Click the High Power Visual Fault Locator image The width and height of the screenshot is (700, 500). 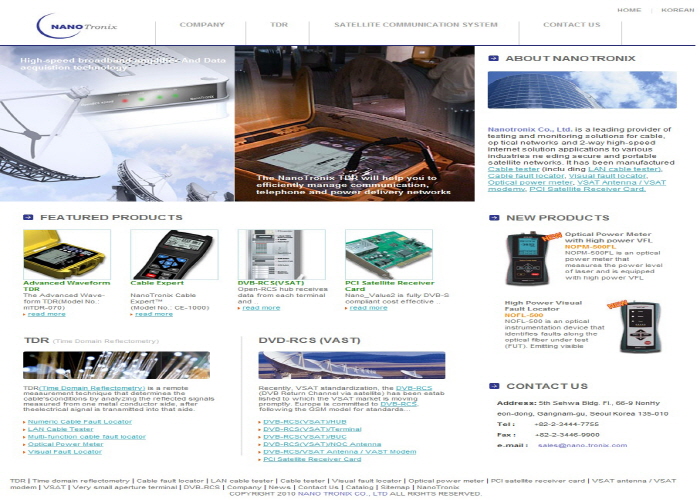[x=640, y=328]
